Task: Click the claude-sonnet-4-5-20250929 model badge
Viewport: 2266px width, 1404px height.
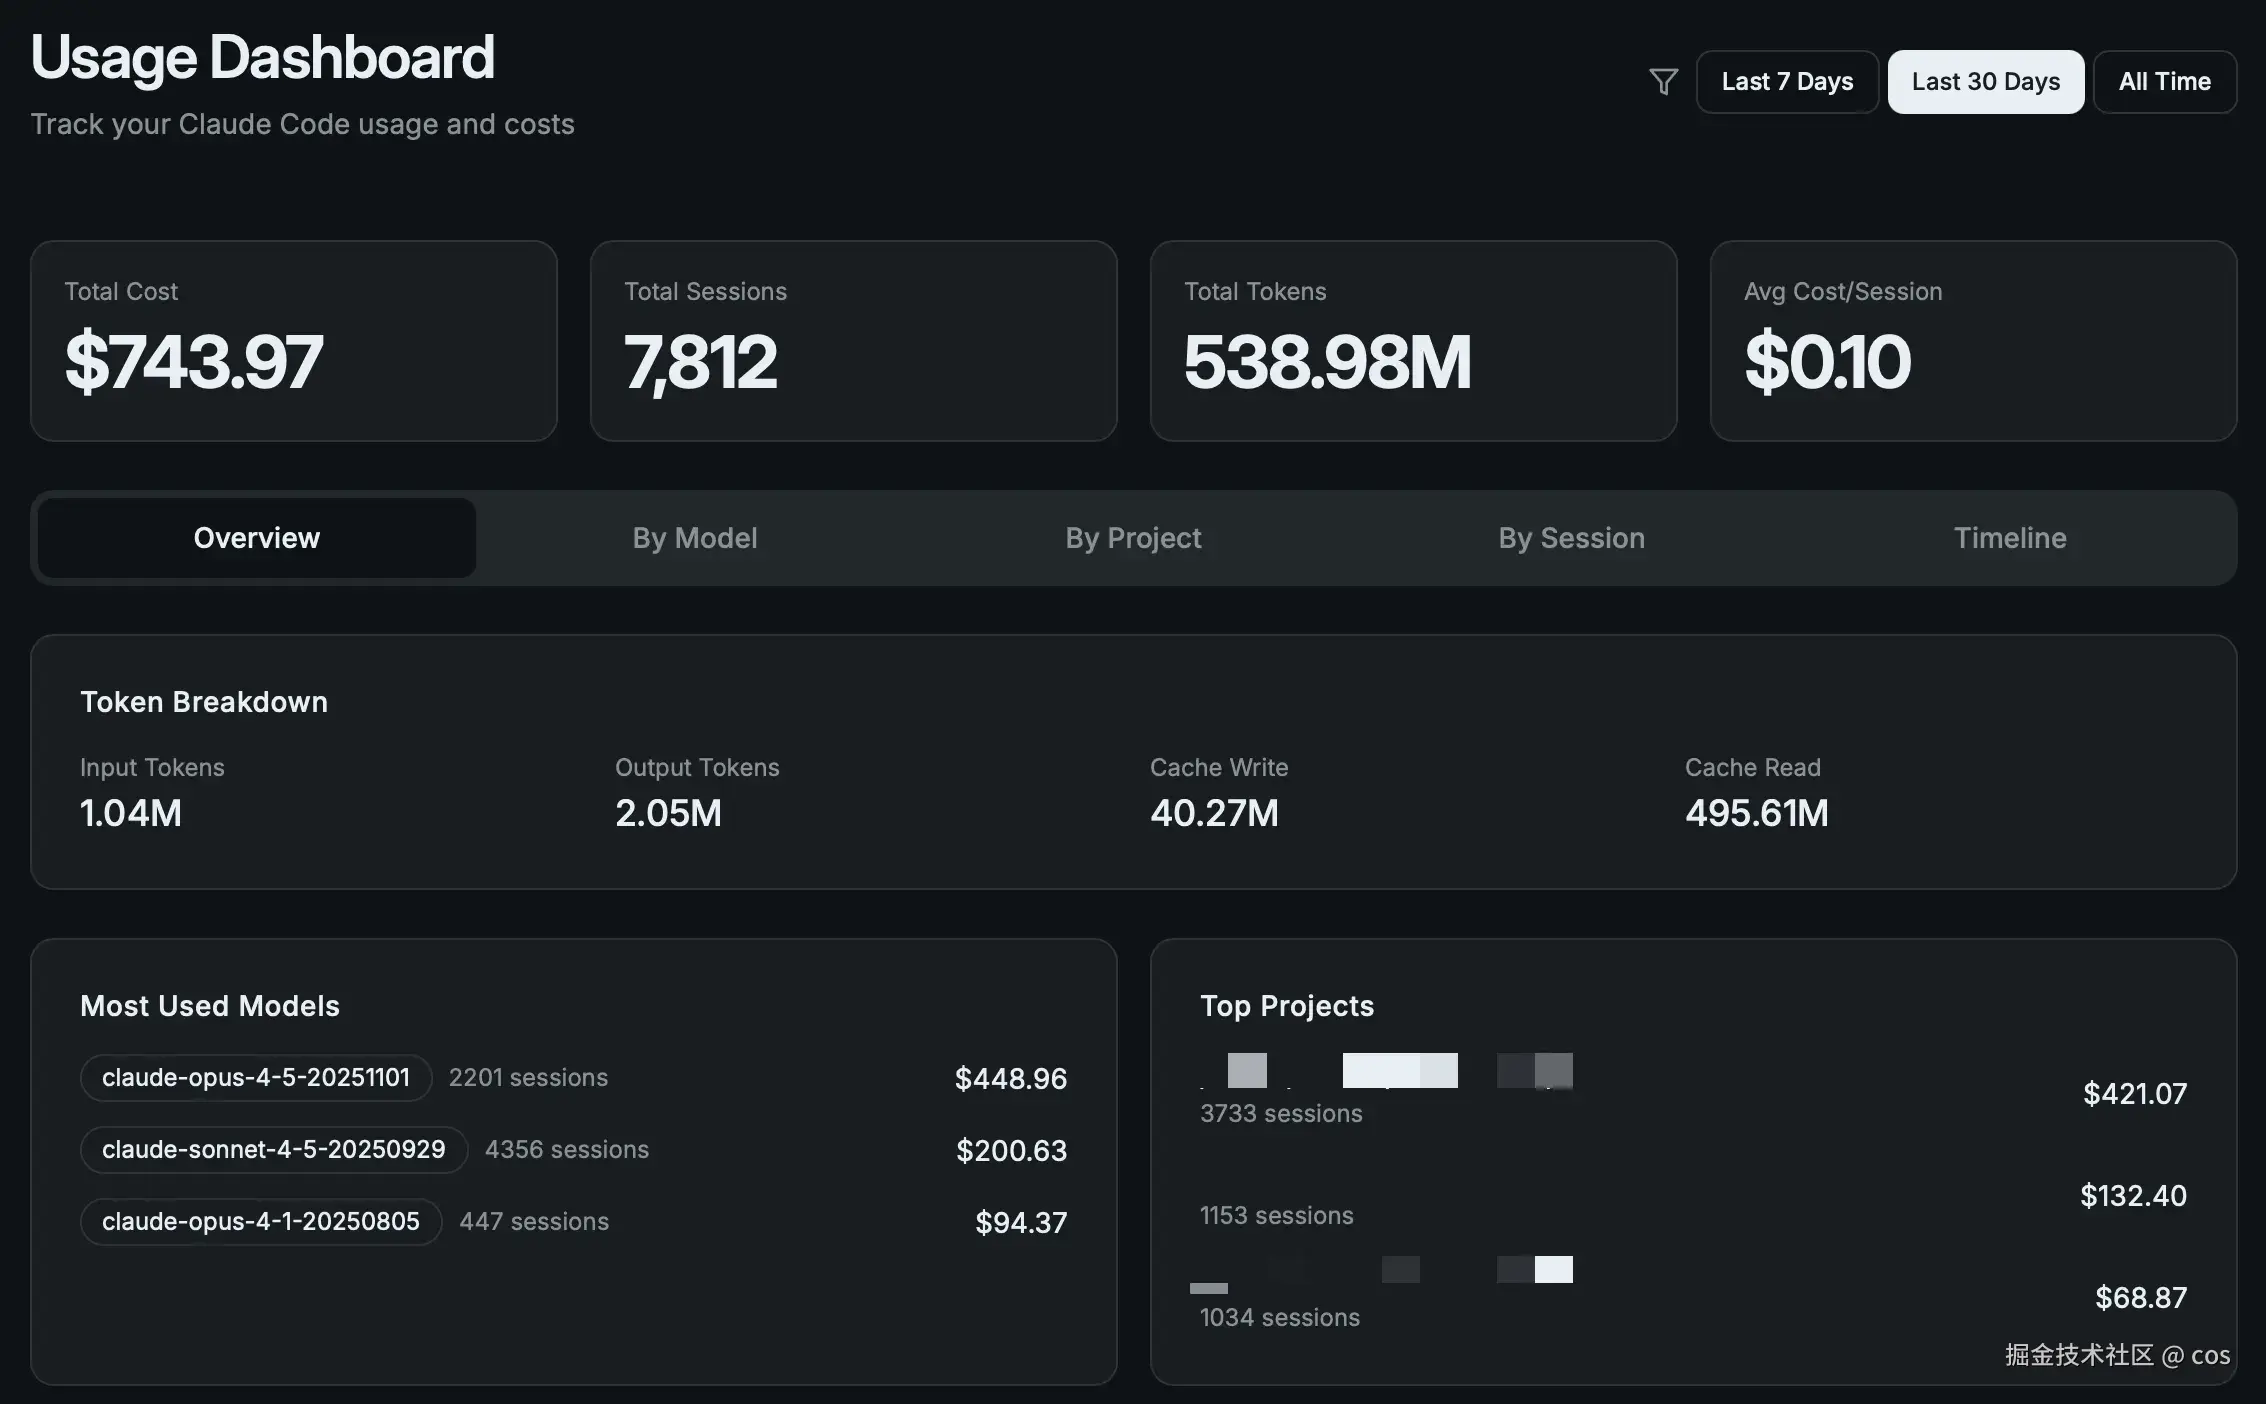Action: [274, 1150]
